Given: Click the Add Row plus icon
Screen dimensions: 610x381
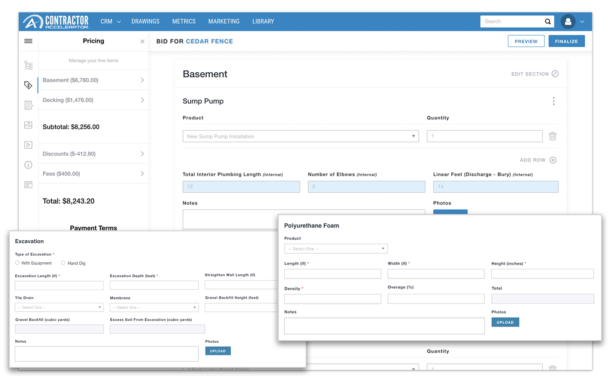Looking at the screenshot, I should click(553, 160).
